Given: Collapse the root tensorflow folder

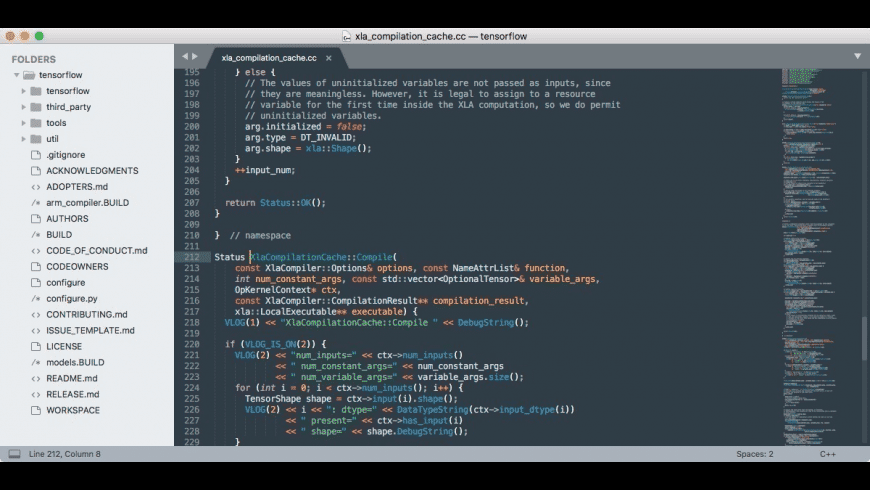Looking at the screenshot, I should (17, 75).
